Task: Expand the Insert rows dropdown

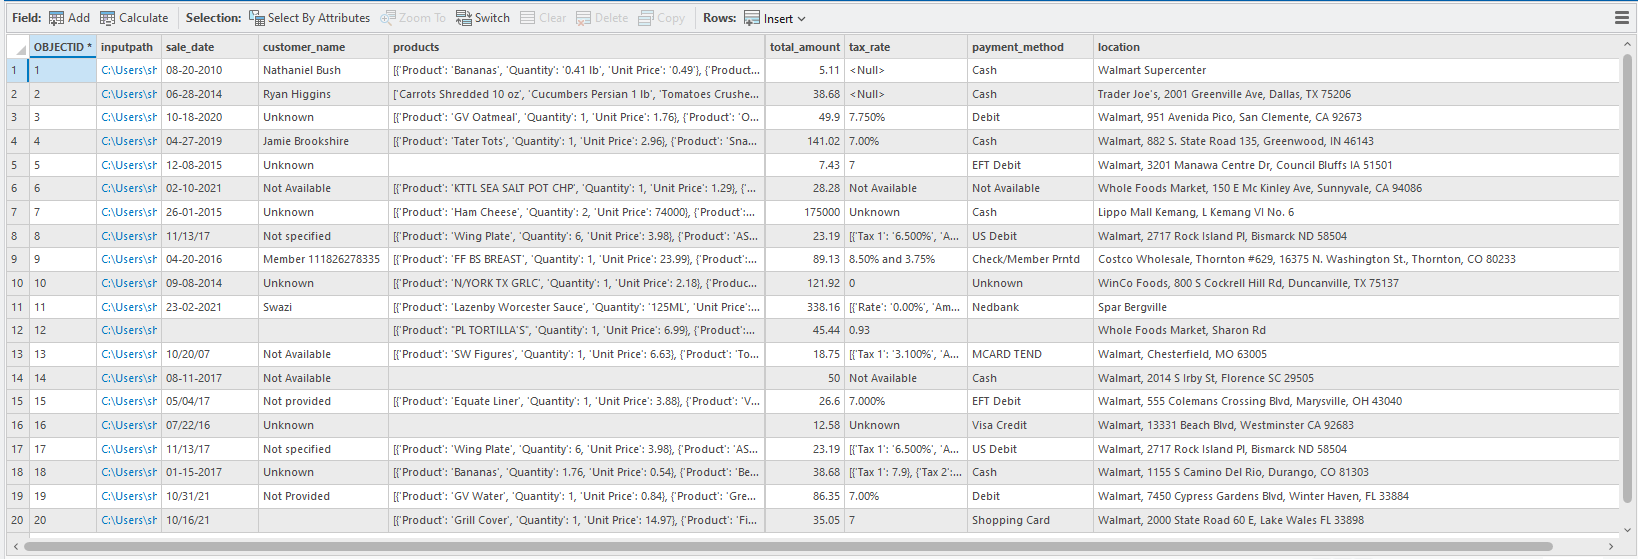Action: click(801, 19)
